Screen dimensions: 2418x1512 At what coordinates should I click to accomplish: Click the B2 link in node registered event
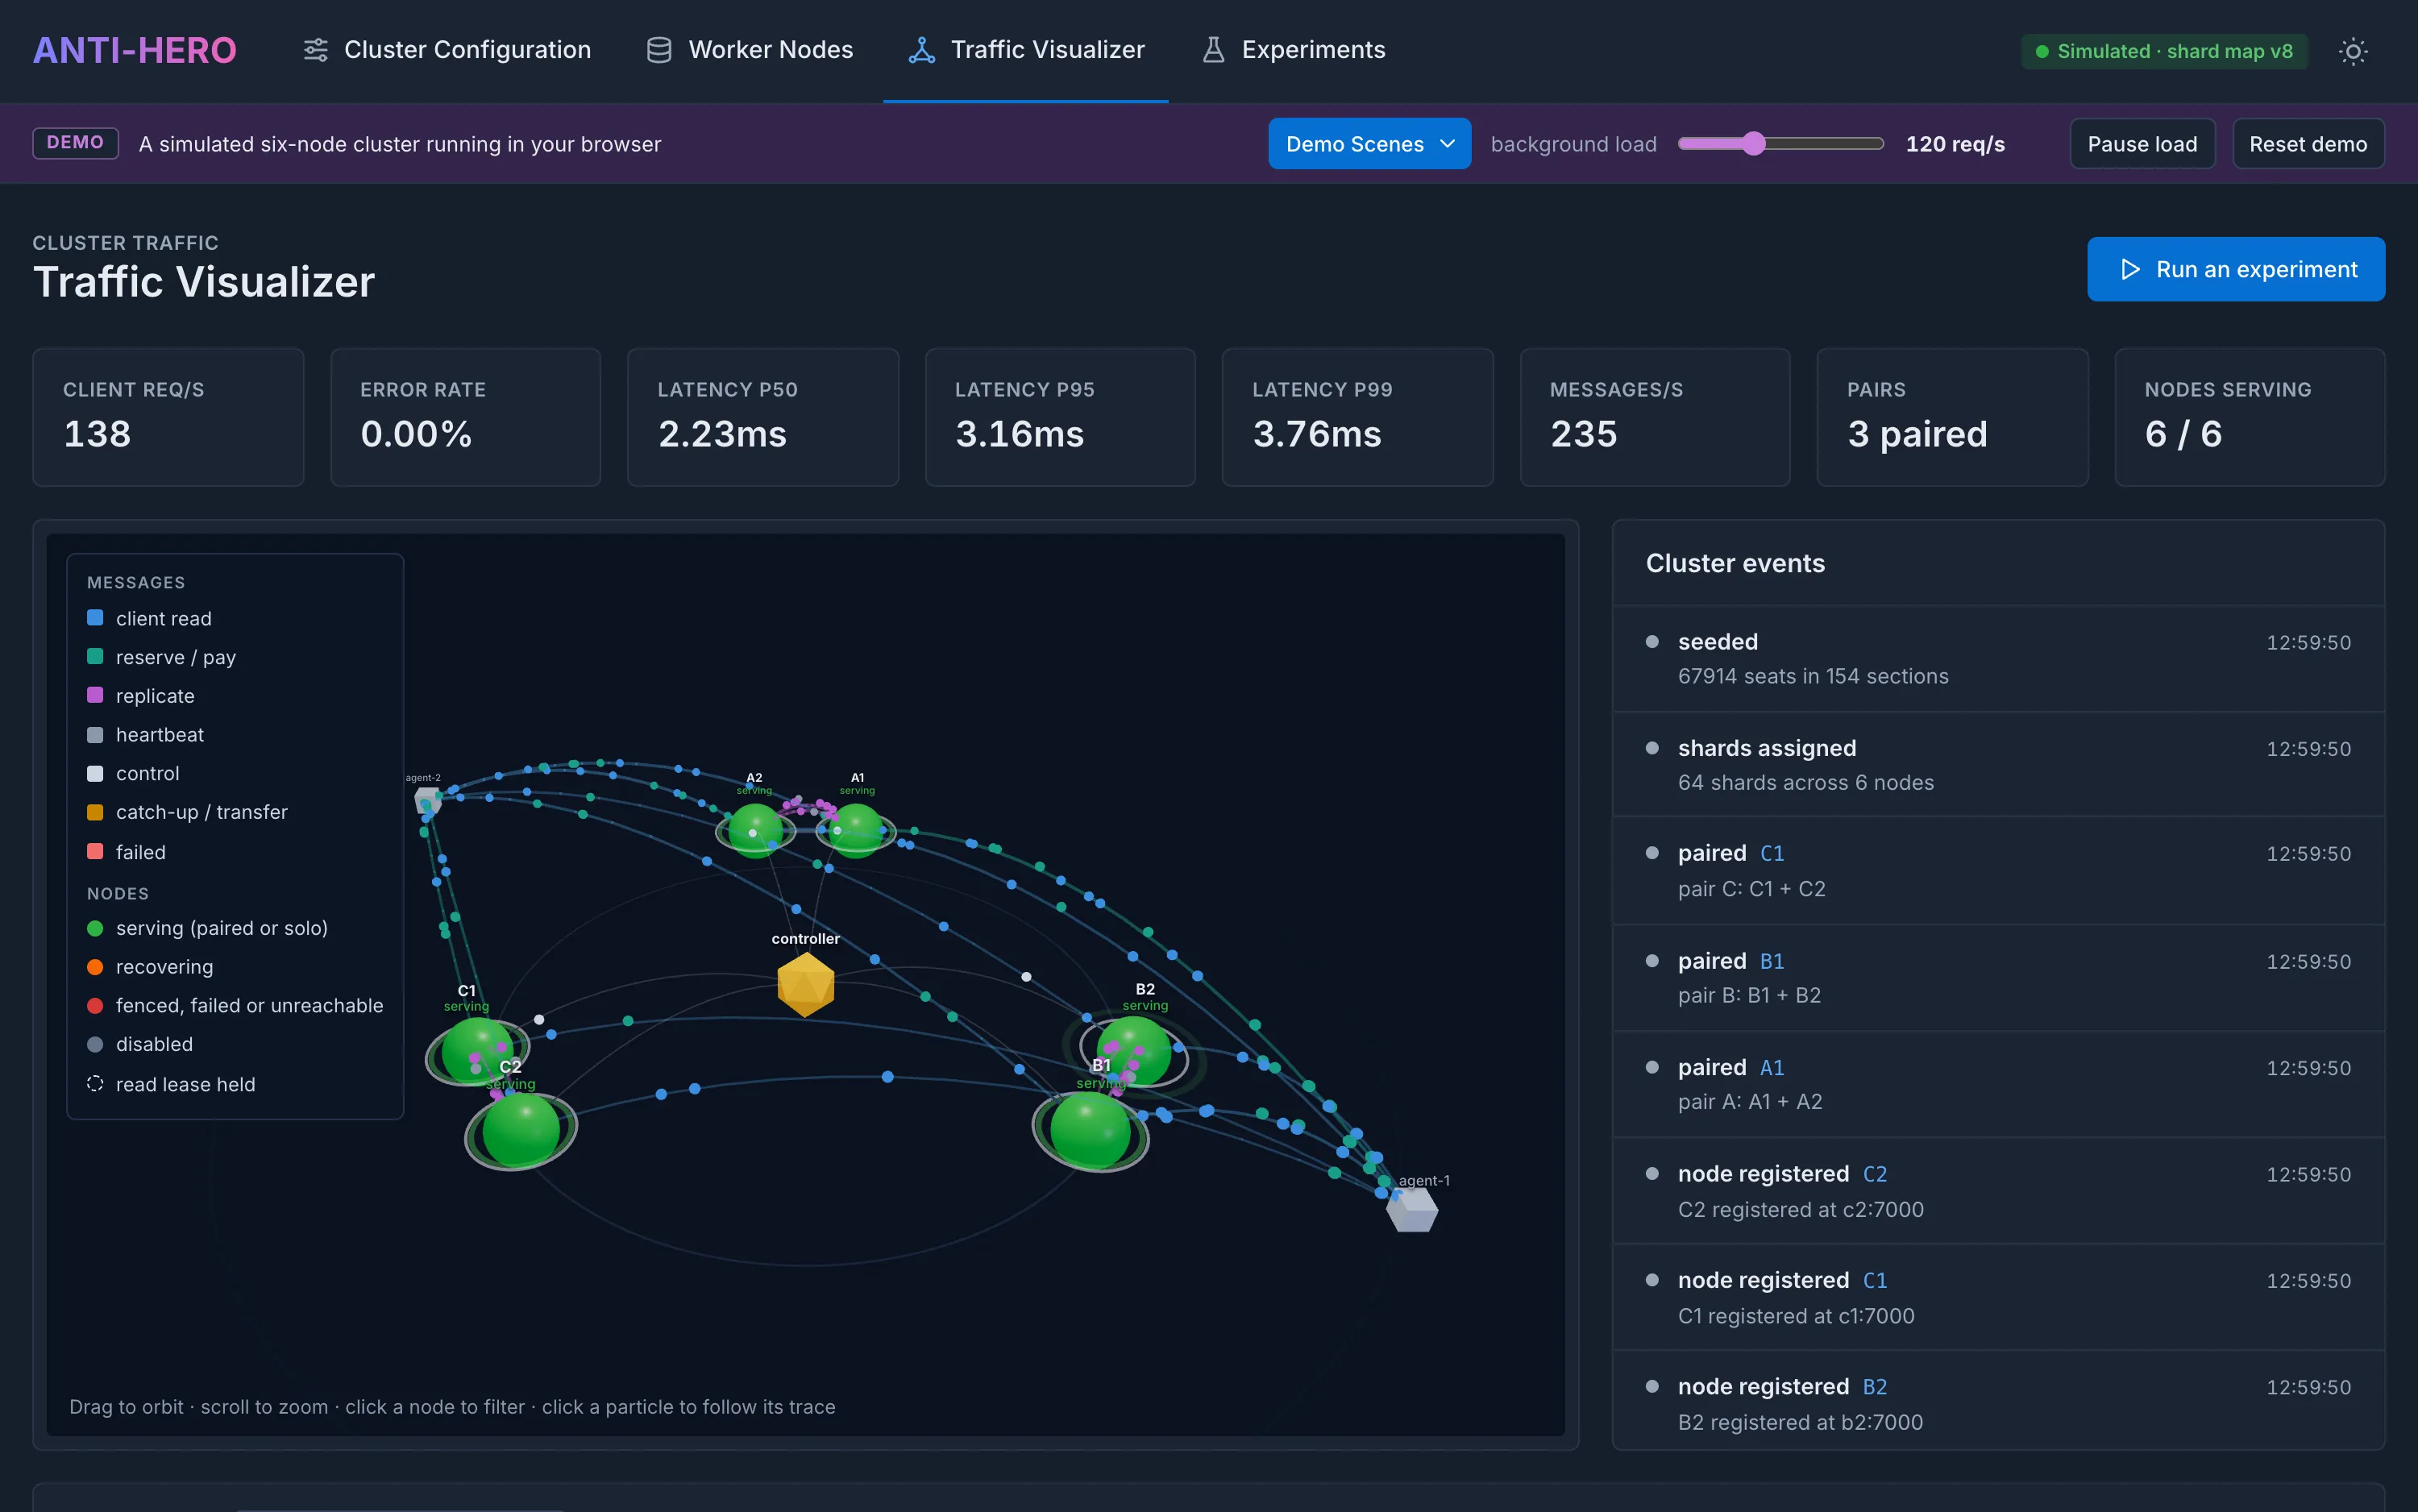coord(1874,1386)
